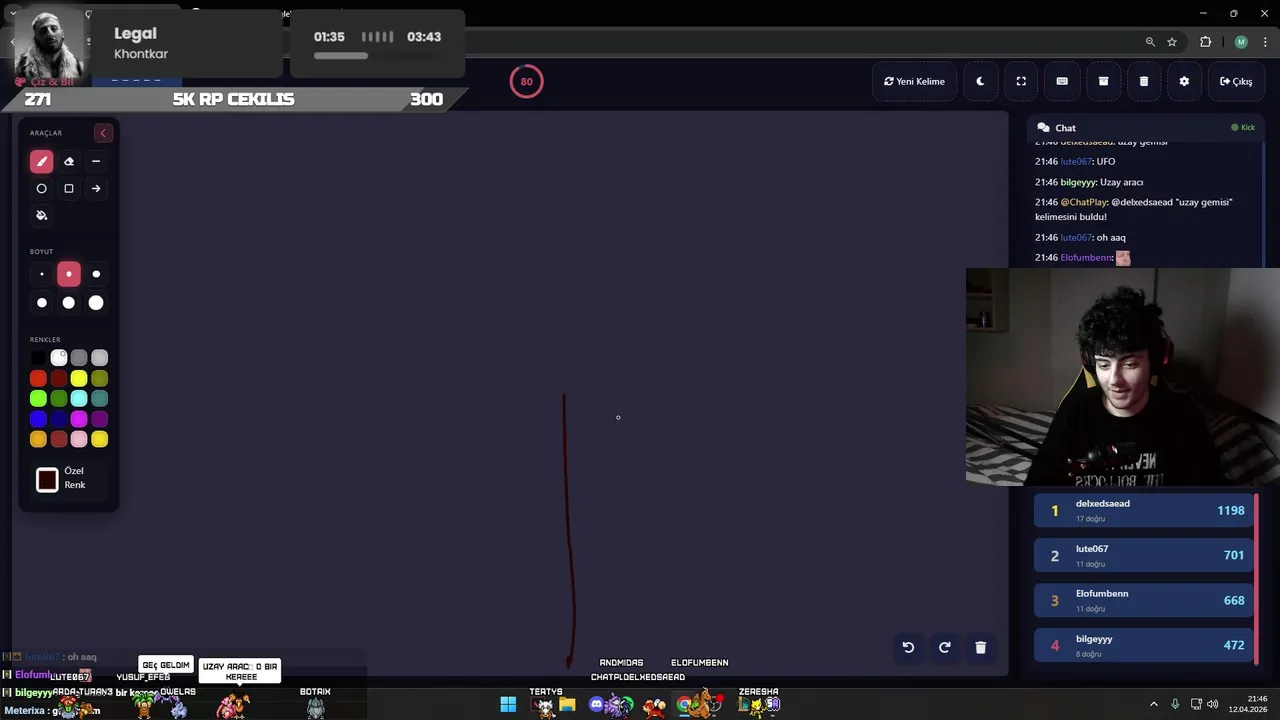Click the @ChatPlay announcement message
The image size is (1280, 720).
click(1134, 209)
